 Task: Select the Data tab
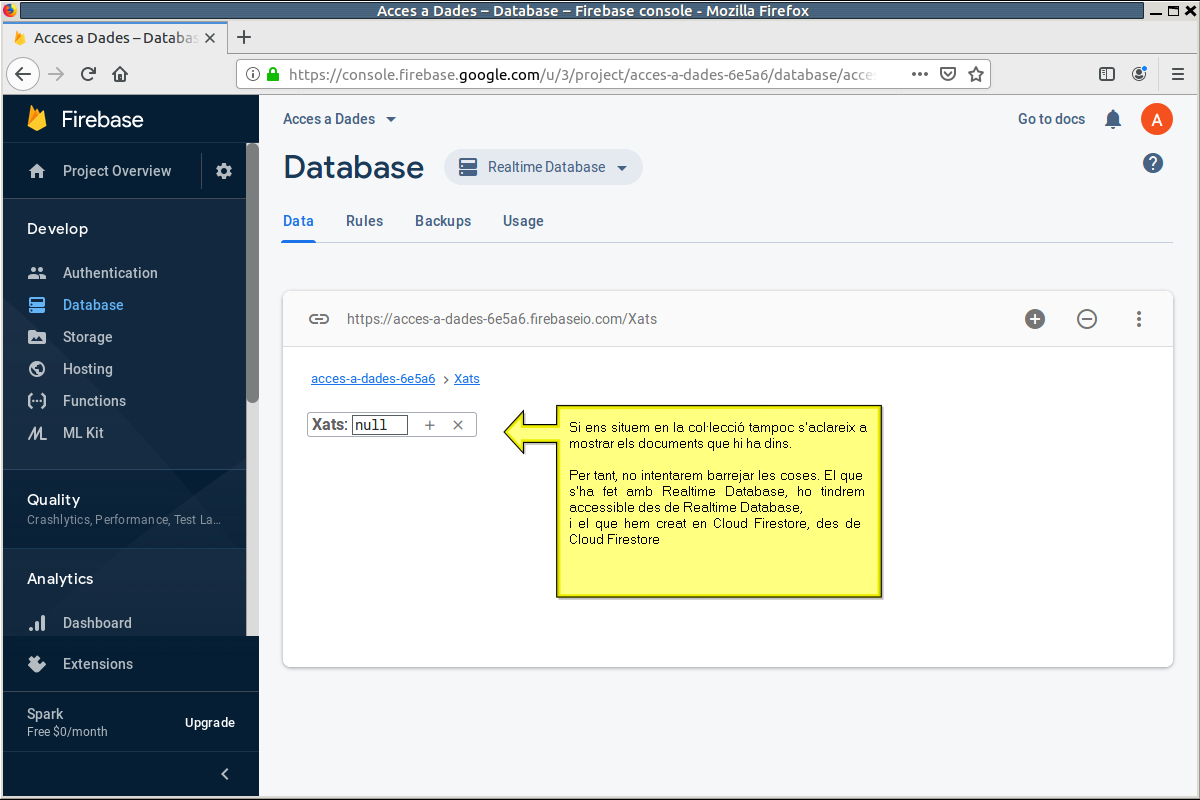click(x=298, y=221)
